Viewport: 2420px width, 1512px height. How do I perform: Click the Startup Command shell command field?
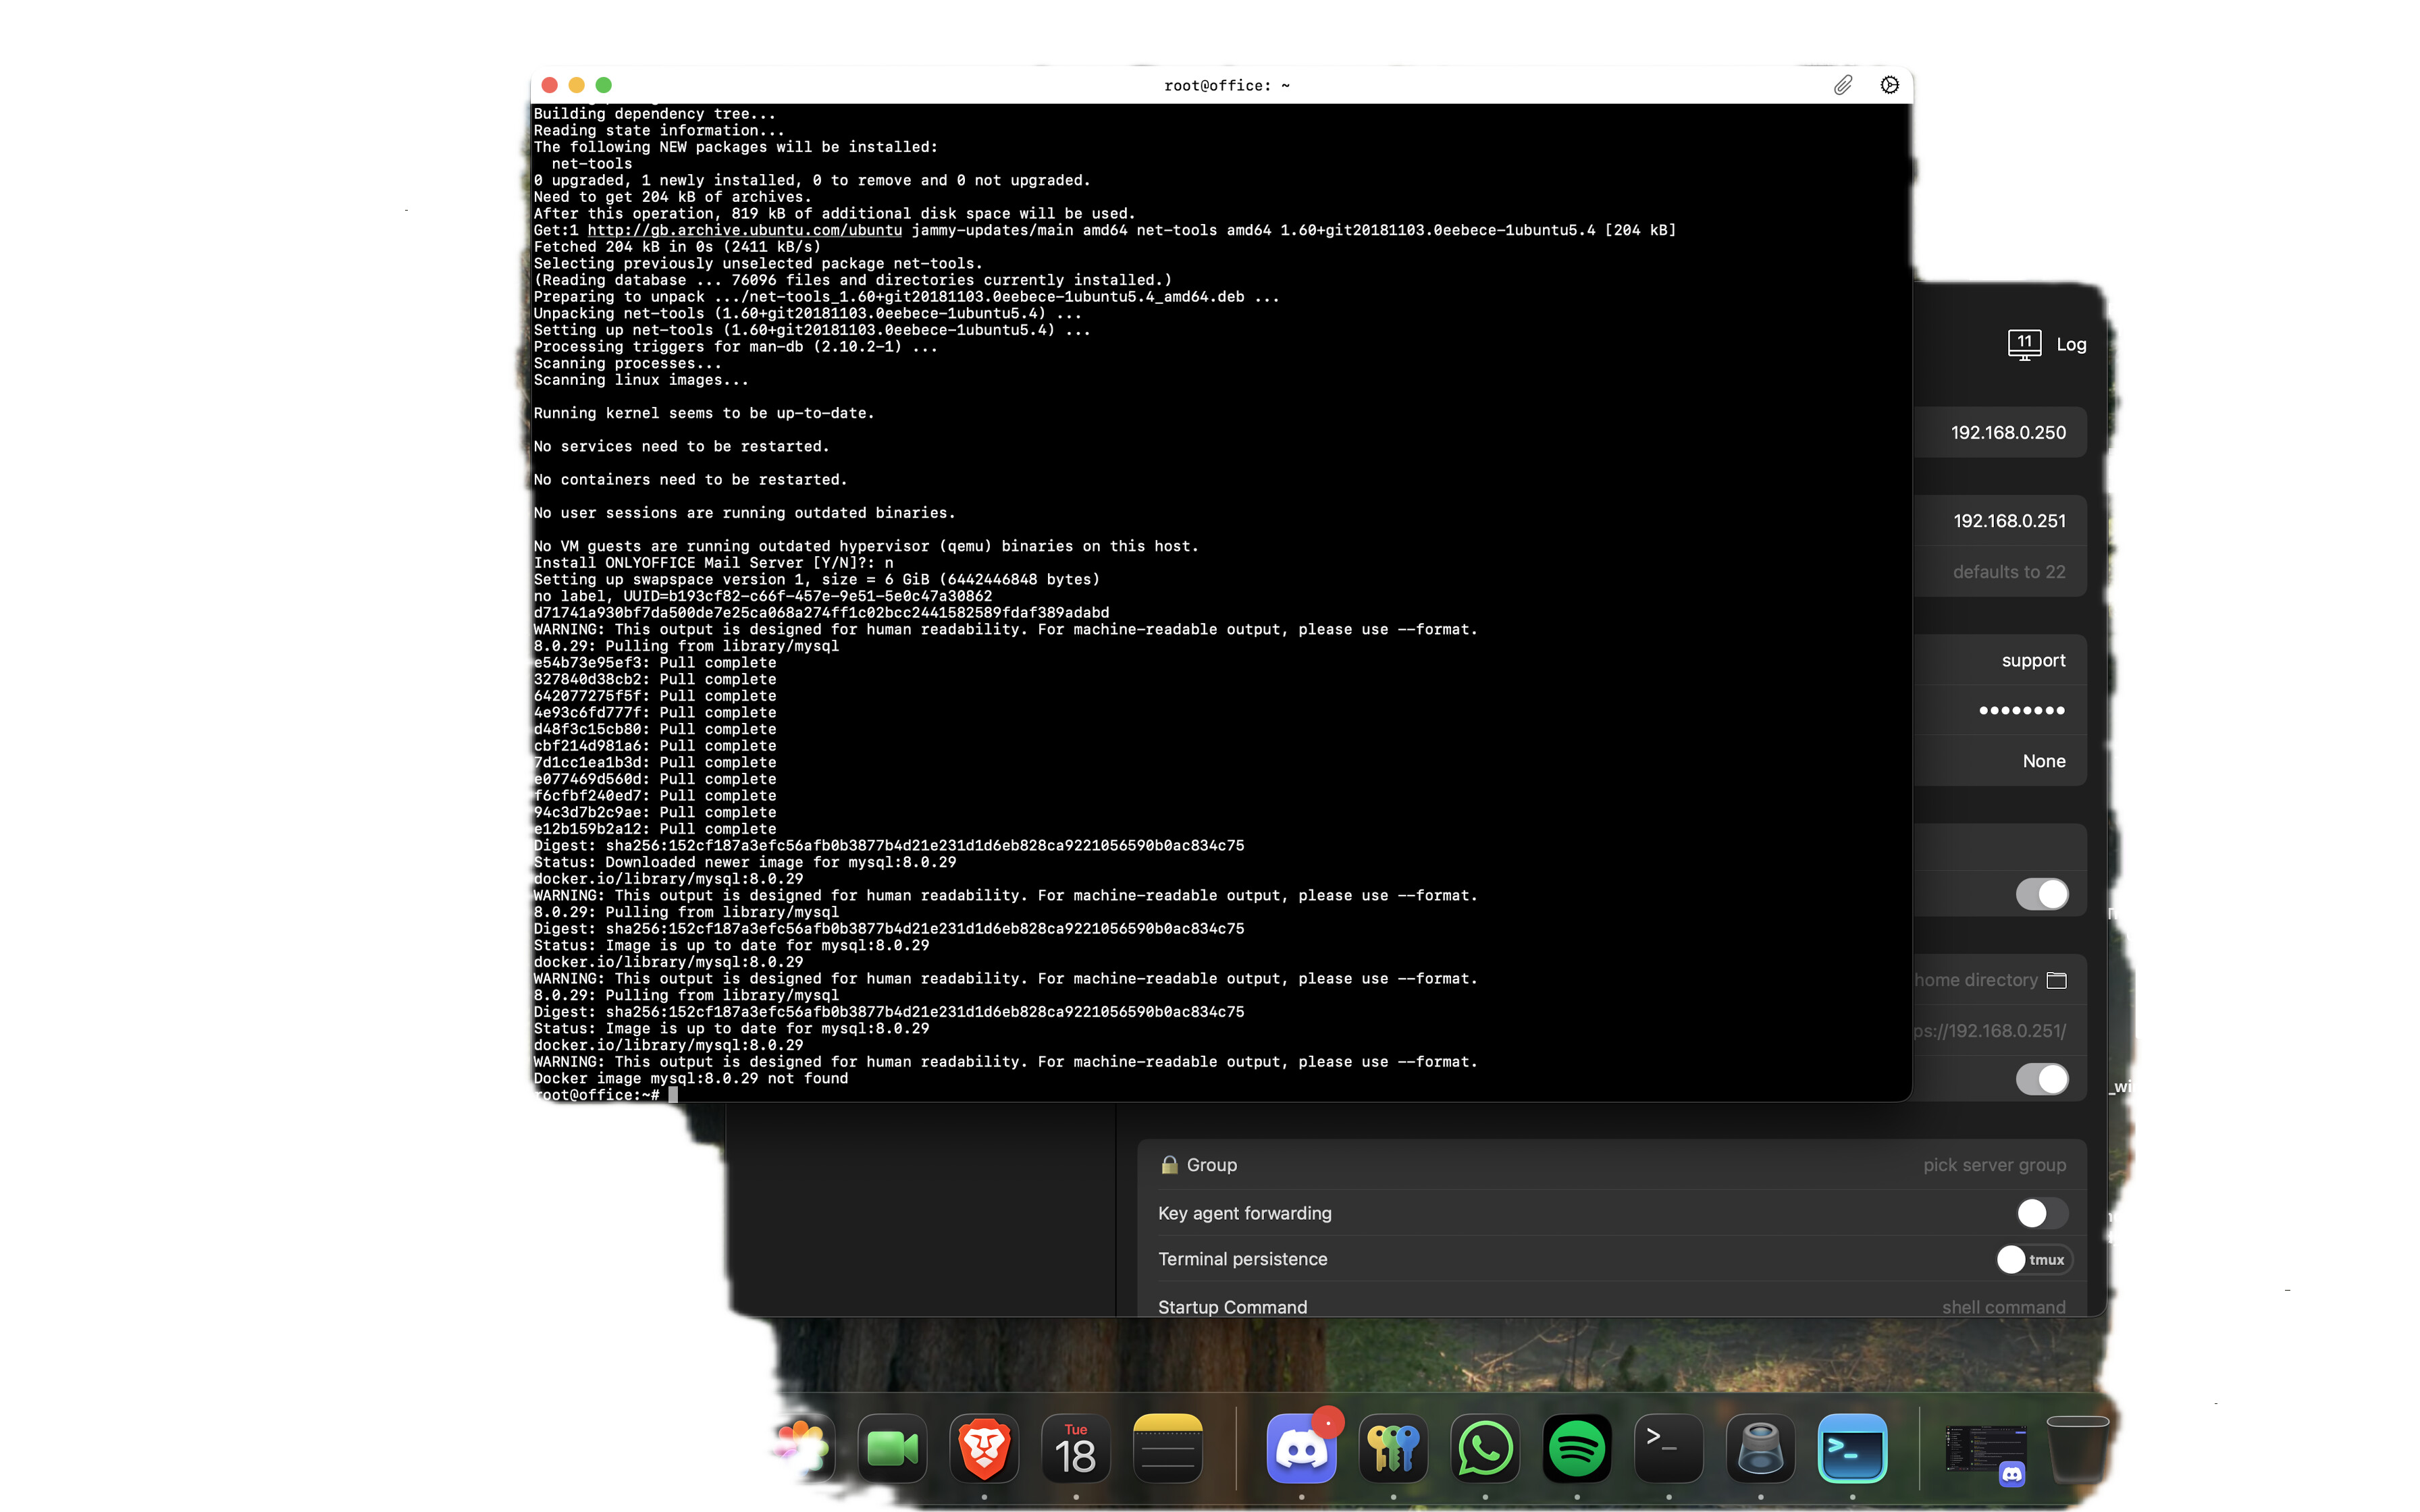pos(2003,1307)
